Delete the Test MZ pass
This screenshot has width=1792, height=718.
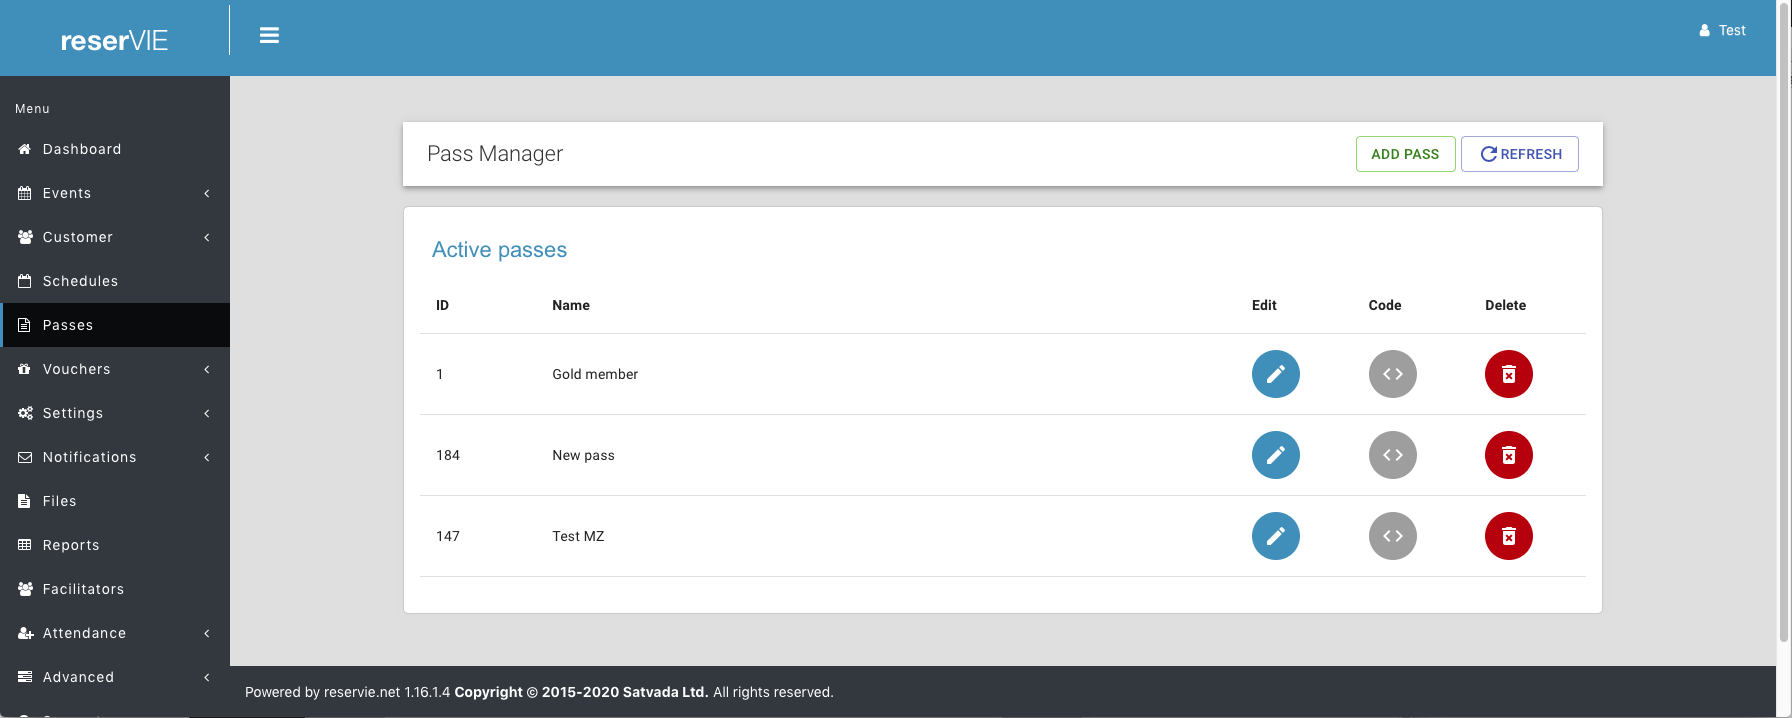(1508, 536)
